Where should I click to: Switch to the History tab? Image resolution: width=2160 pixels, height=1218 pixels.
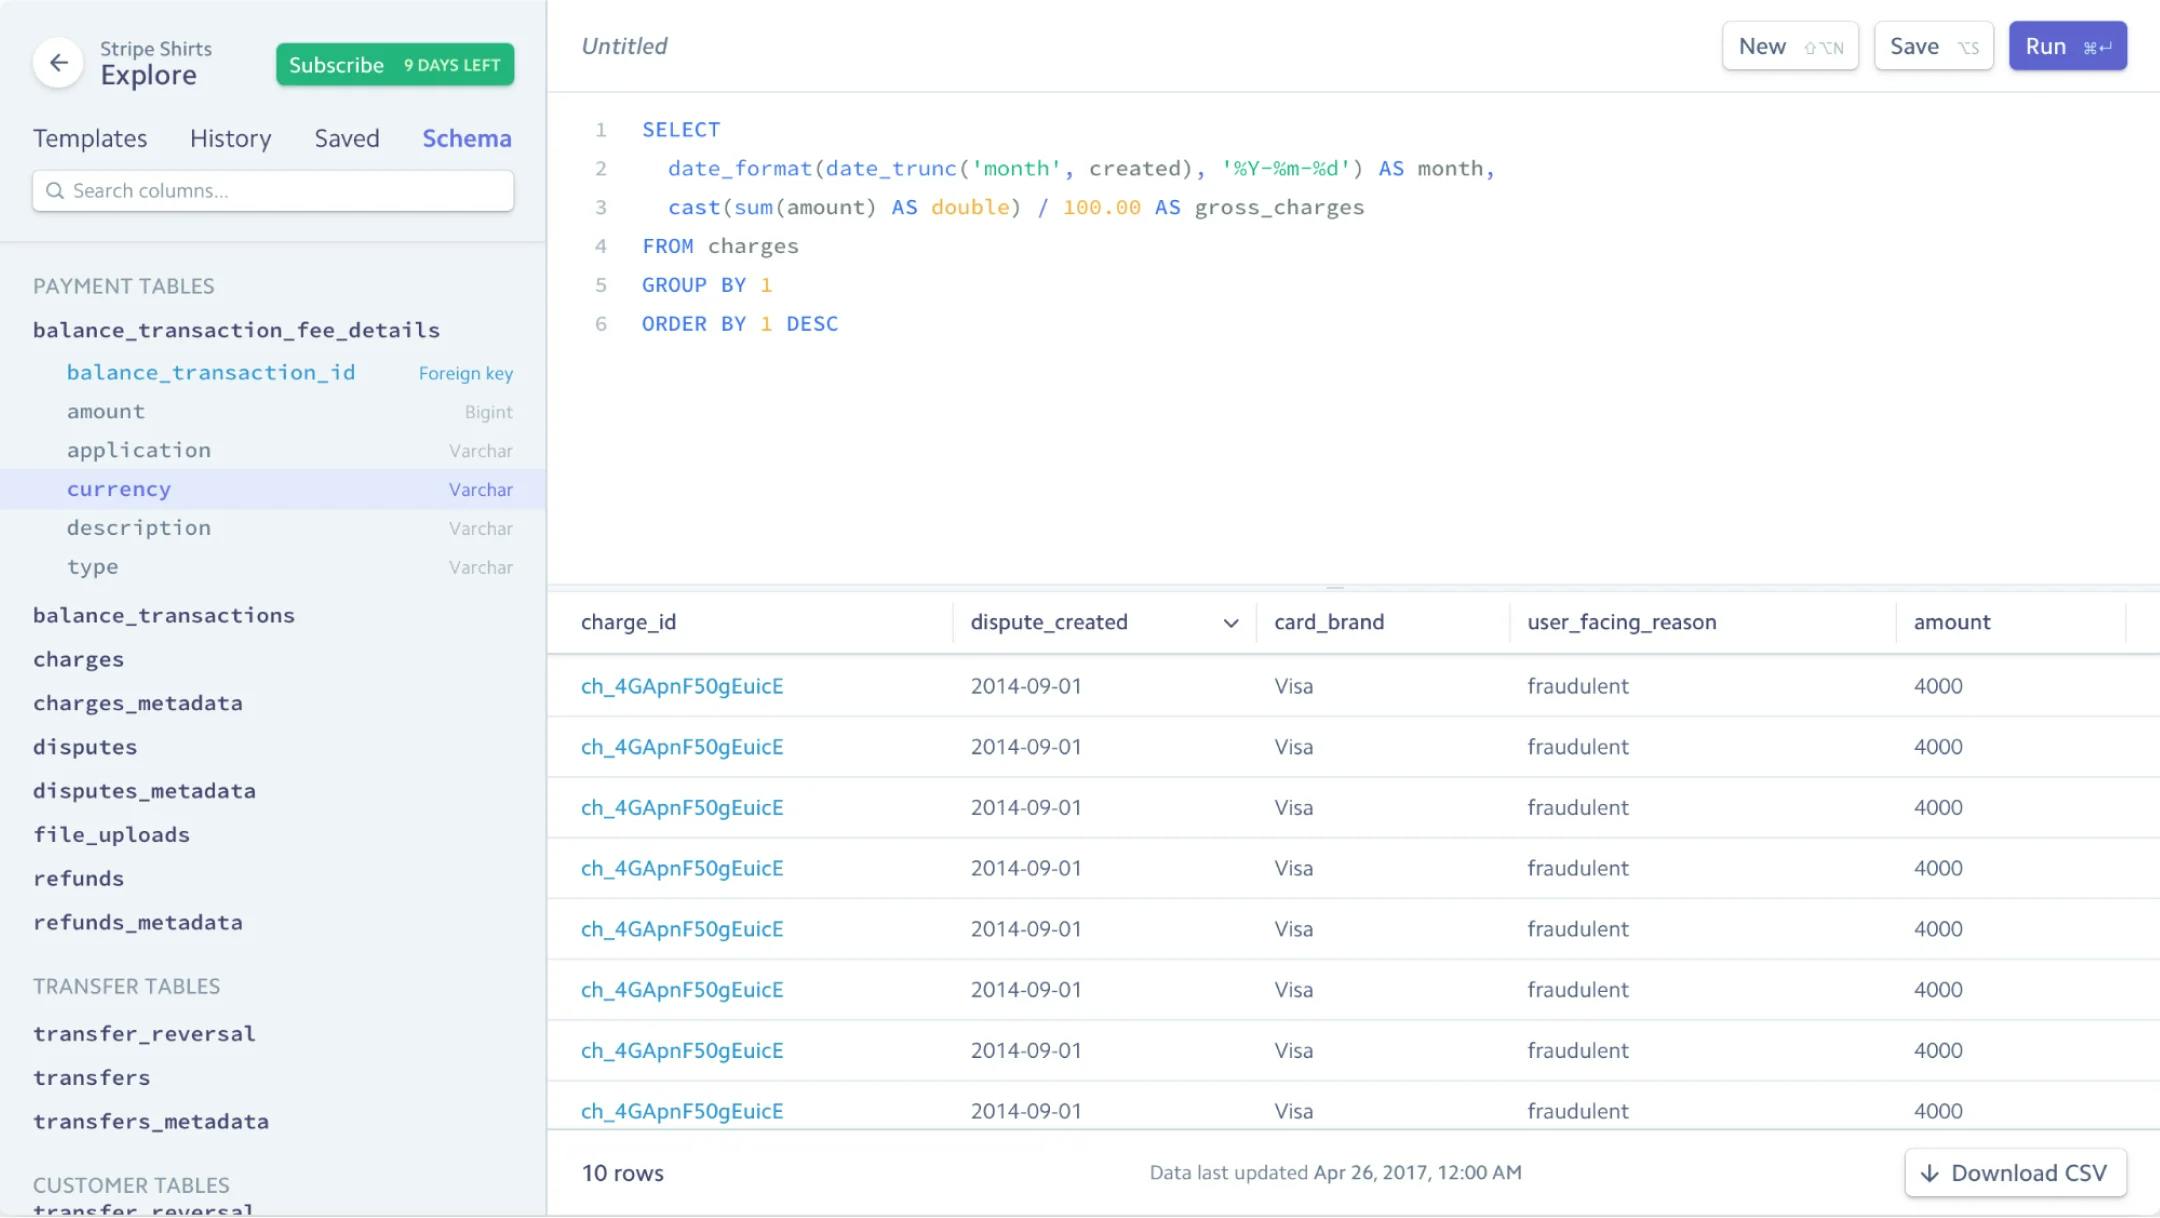click(230, 138)
